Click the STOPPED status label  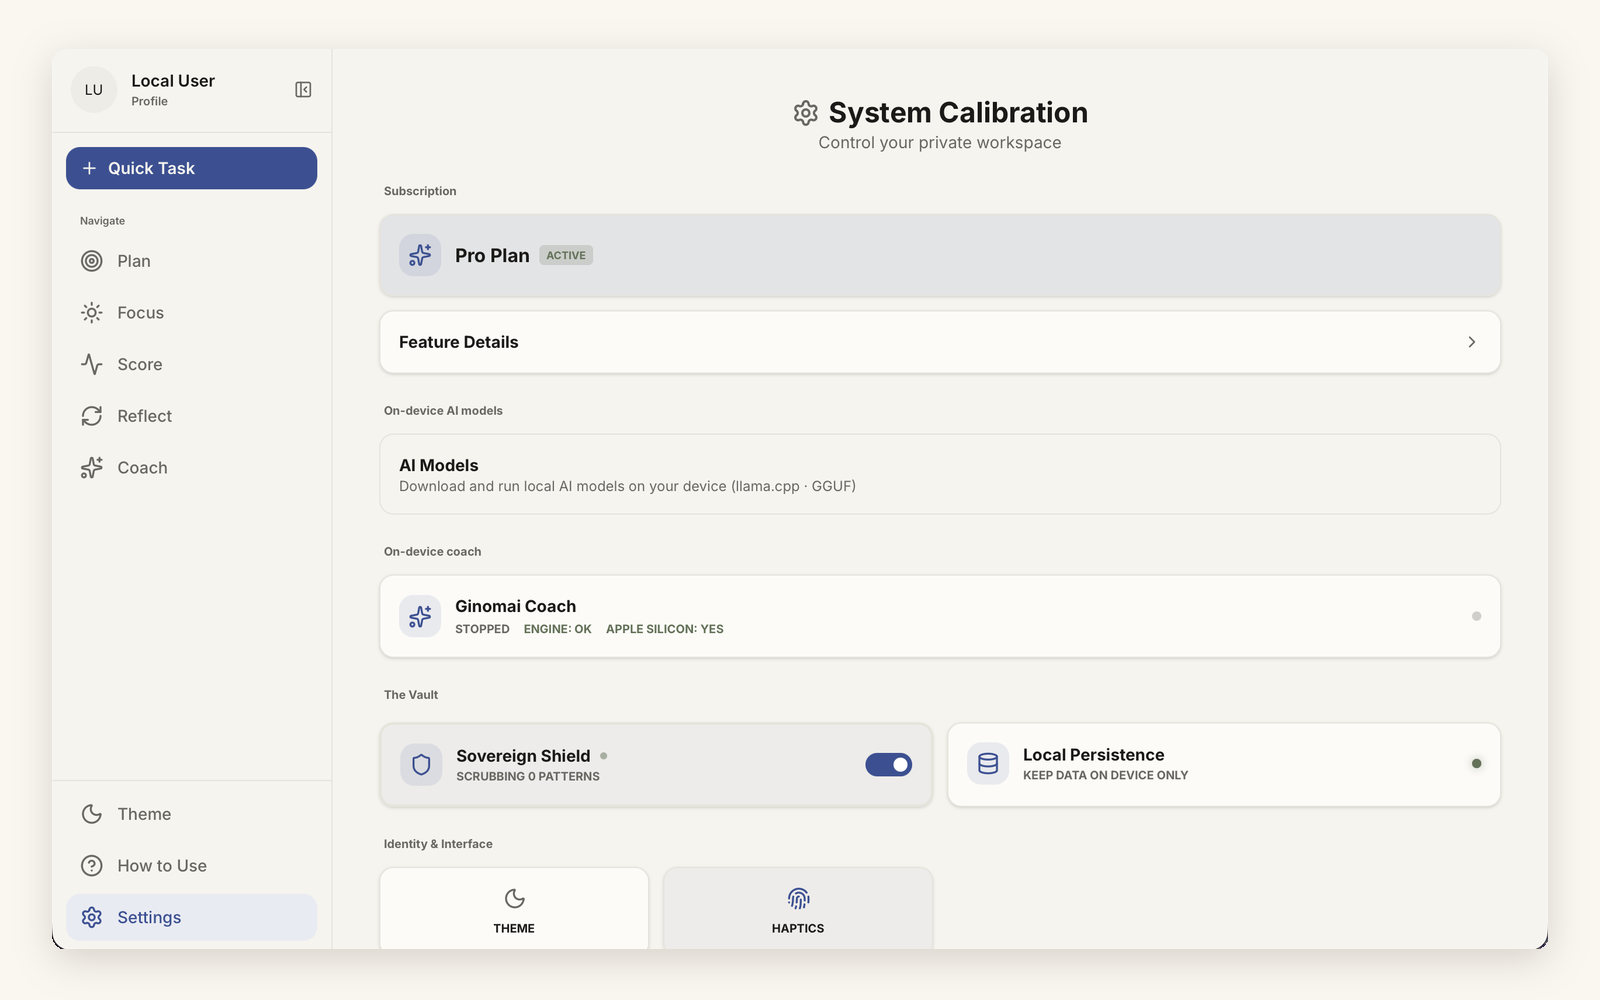(x=482, y=629)
